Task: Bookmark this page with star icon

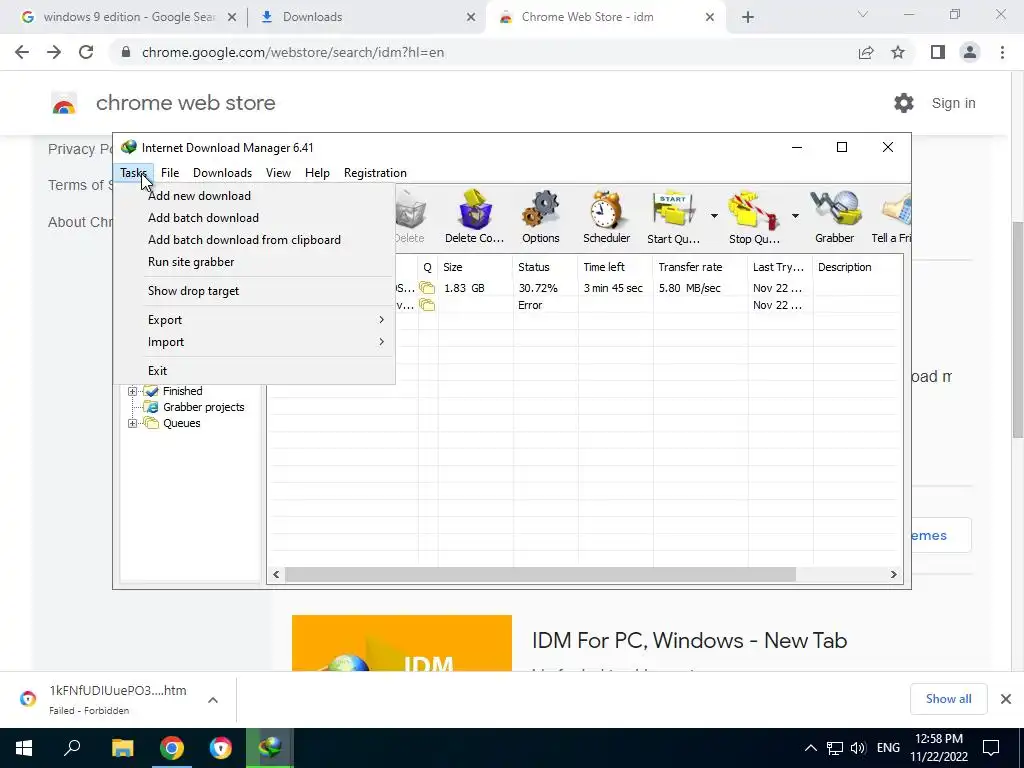Action: [x=898, y=52]
